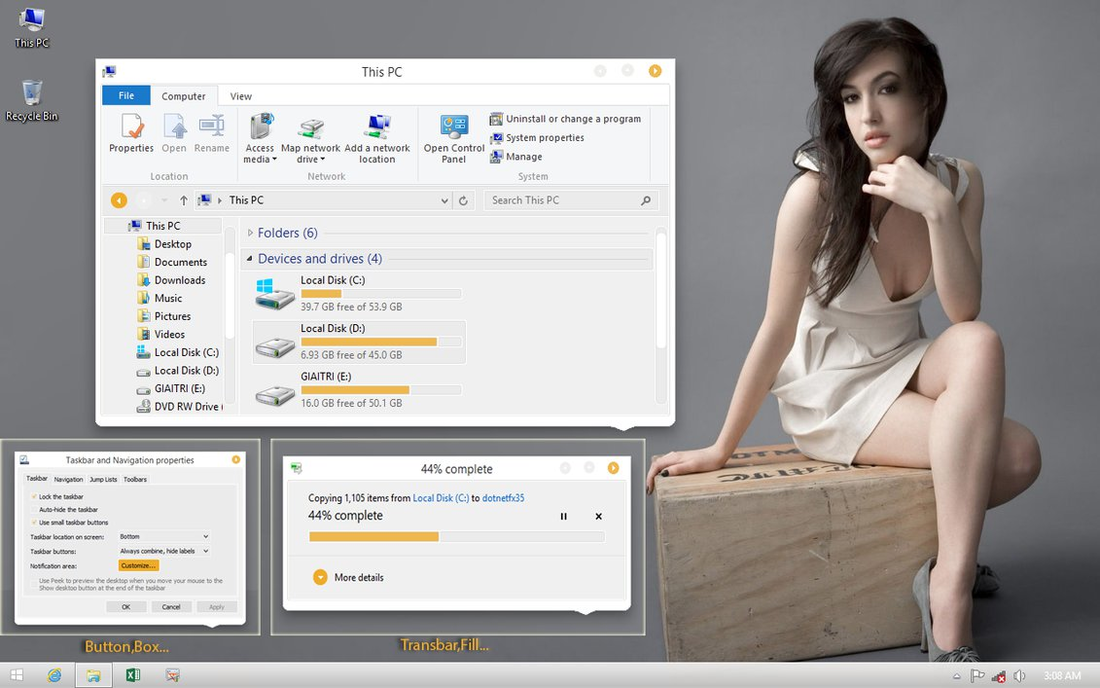Click the 3:08 AM taskbar clock

1062,676
